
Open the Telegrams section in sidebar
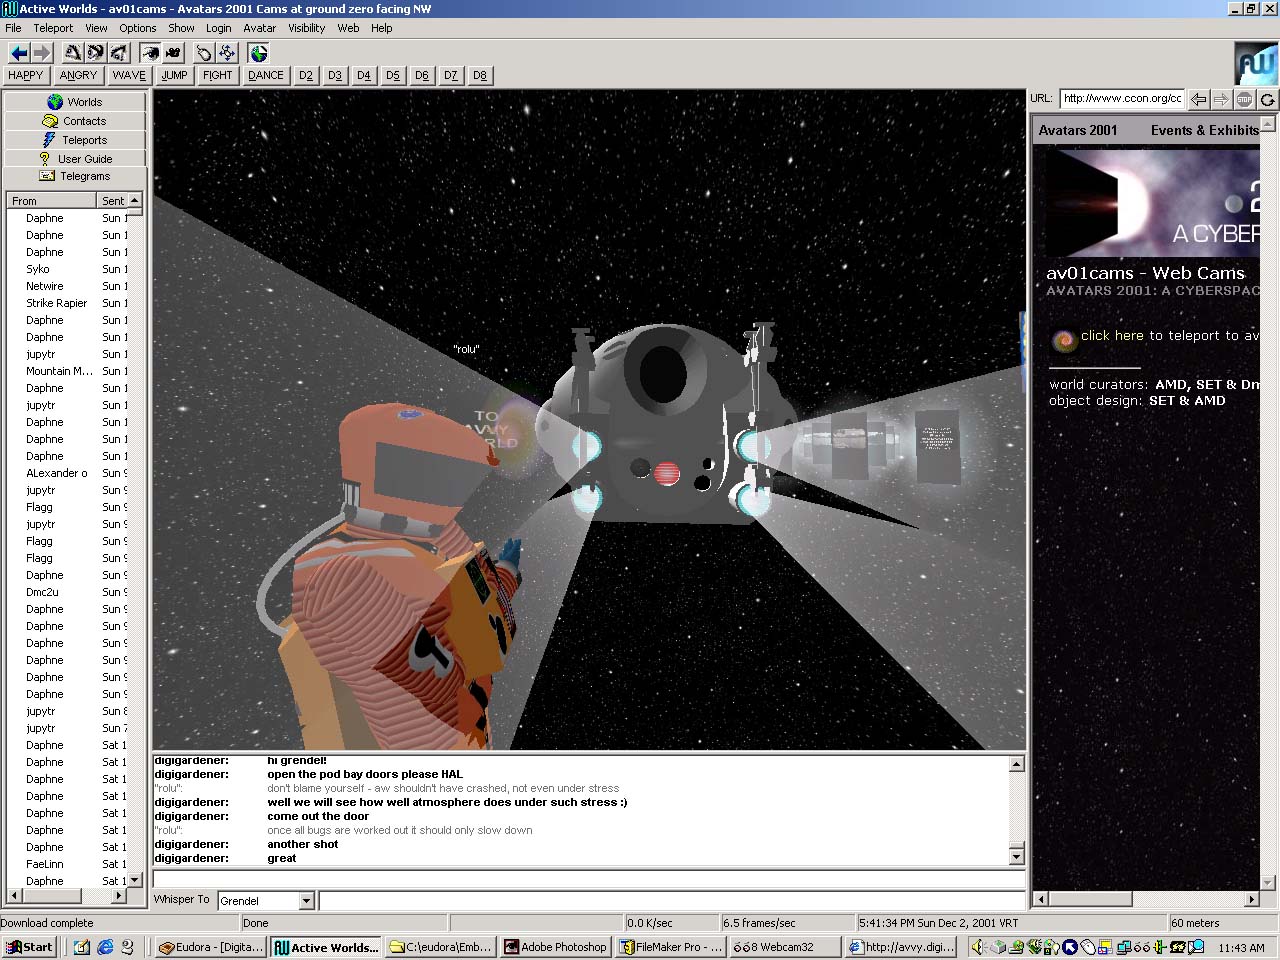click(75, 176)
